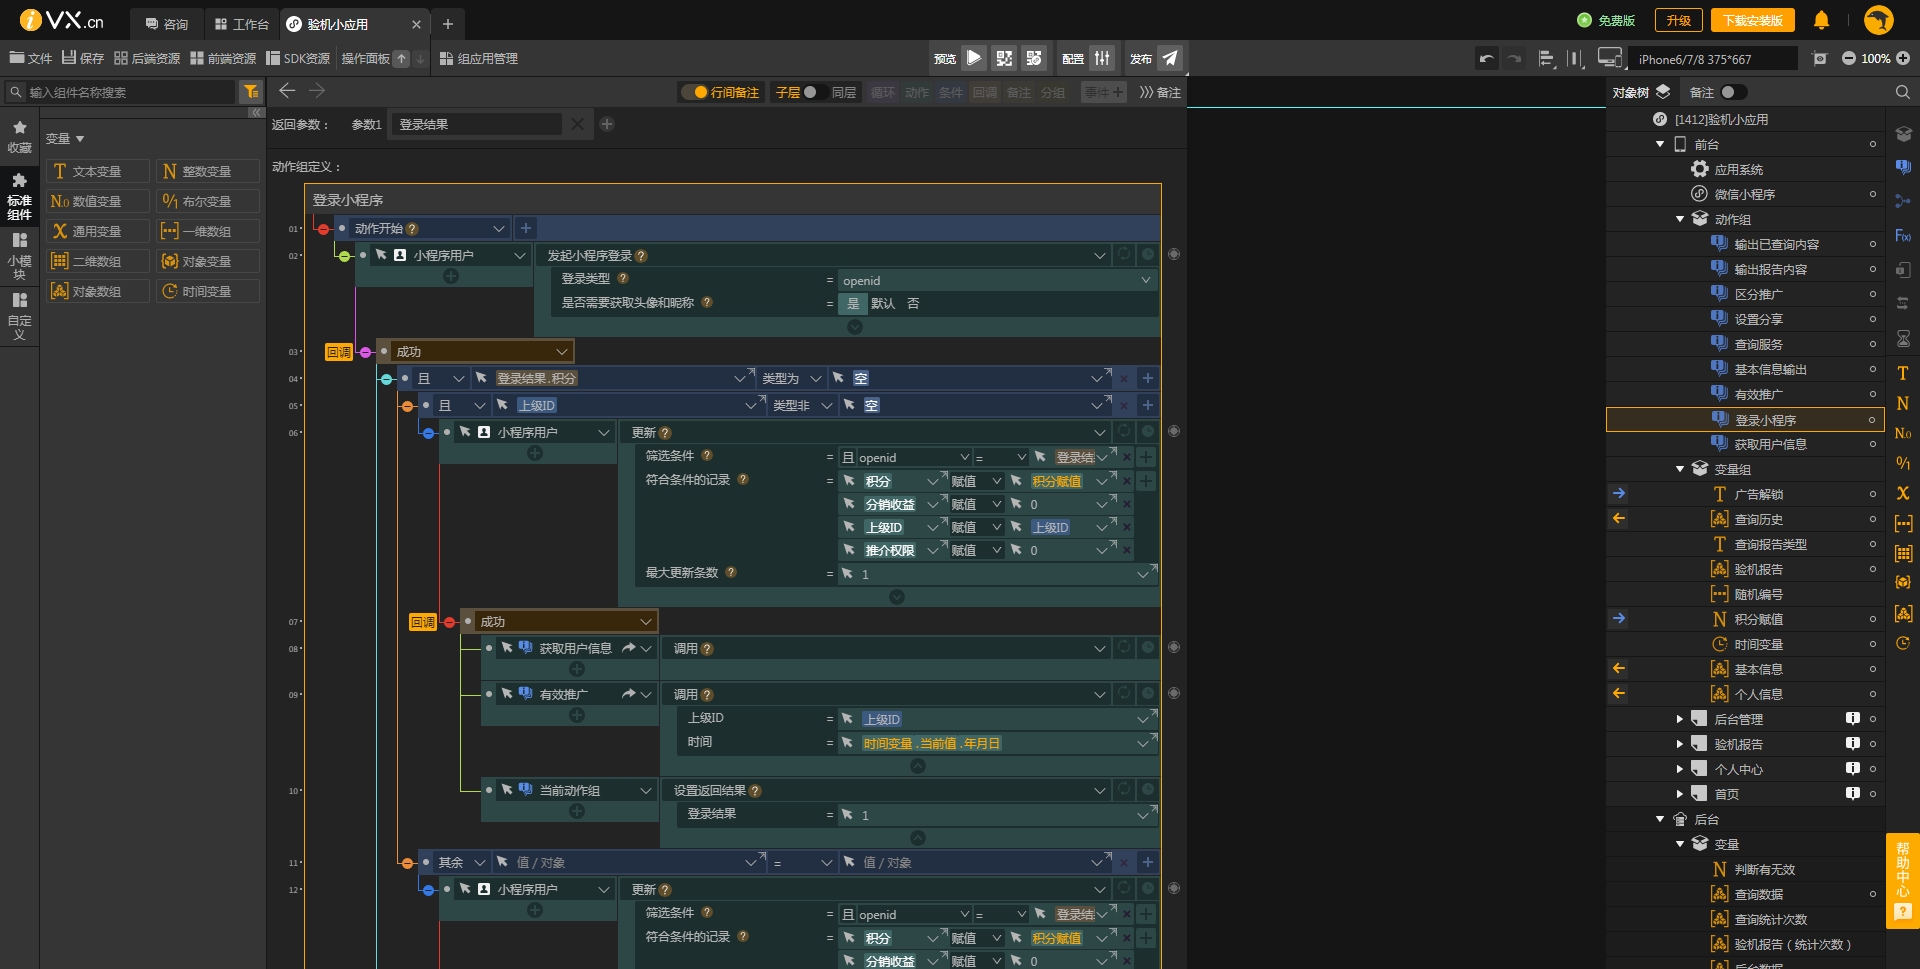Toggle visibility dot for 微信小程序
The height and width of the screenshot is (969, 1920).
coord(1873,194)
